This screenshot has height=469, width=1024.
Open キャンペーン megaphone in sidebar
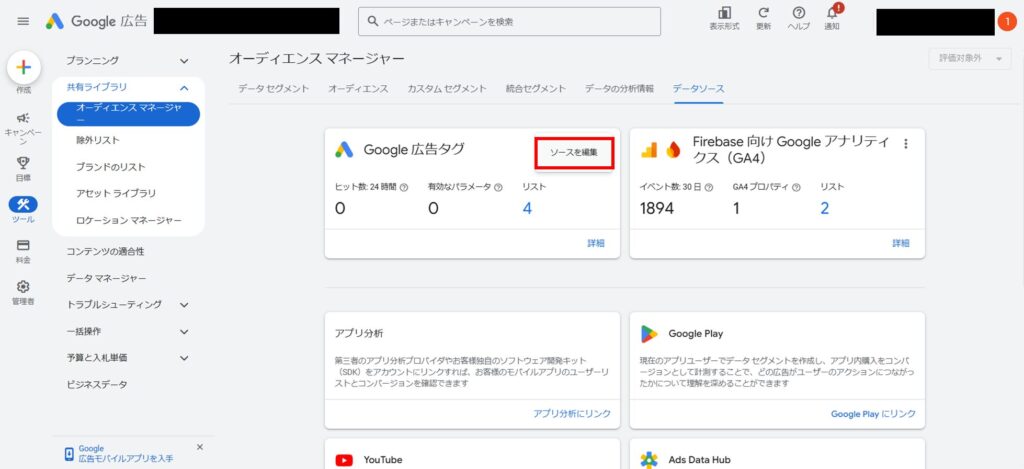pos(23,118)
